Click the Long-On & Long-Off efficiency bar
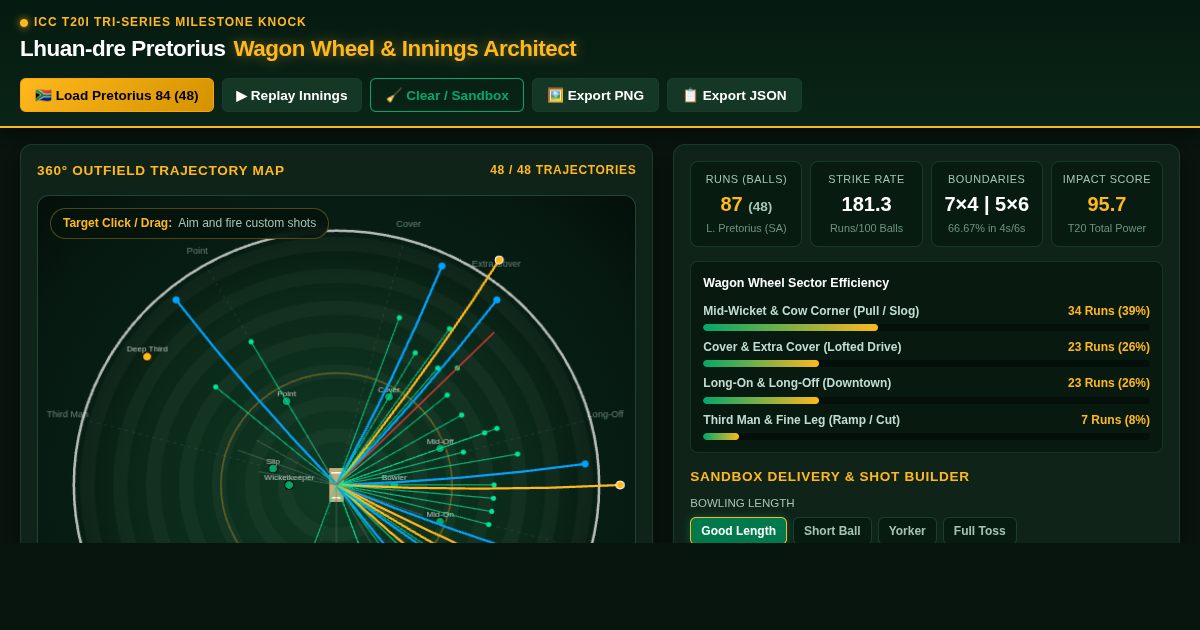Screen dimensions: 1200x630 (926, 400)
